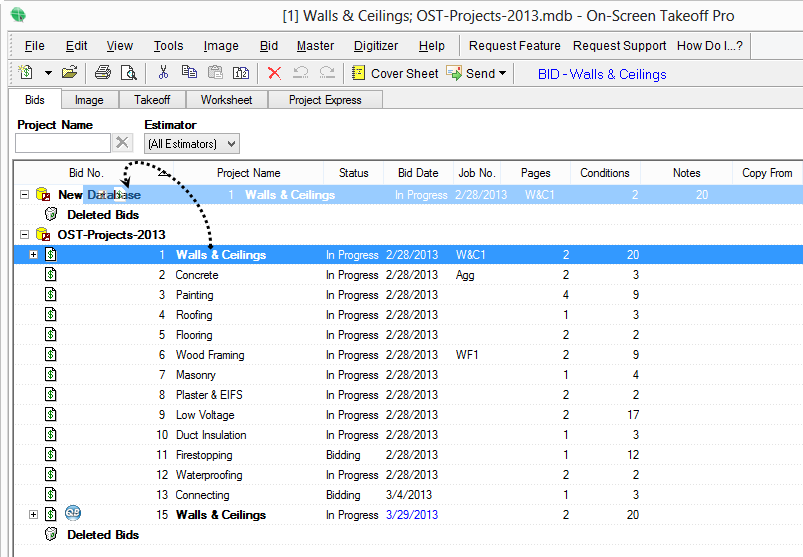This screenshot has width=803, height=557.
Task: Expand bid 1 Walls & Ceilings row
Action: 34,254
